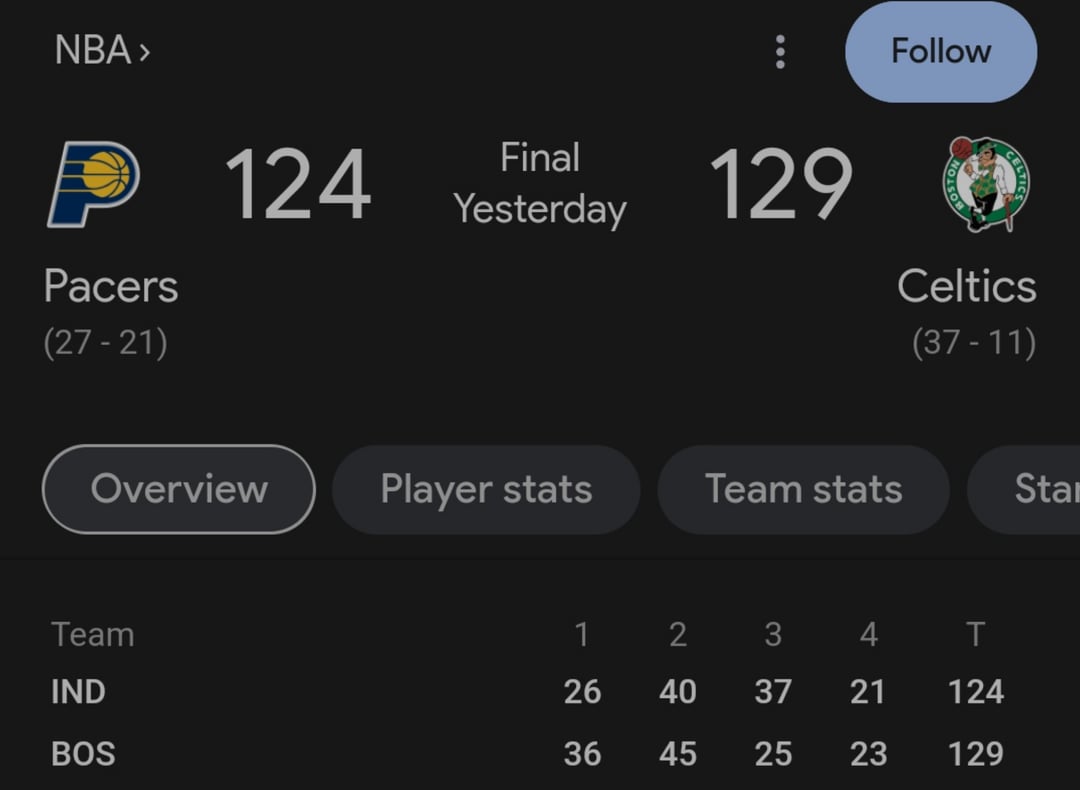Click the Team column header
The width and height of the screenshot is (1080, 790).
tap(92, 634)
